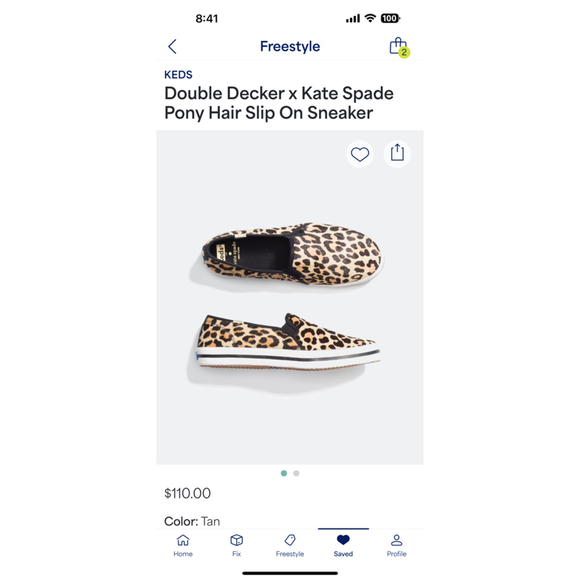Tap the heart icon to save item
The image size is (580, 580).
pos(360,154)
